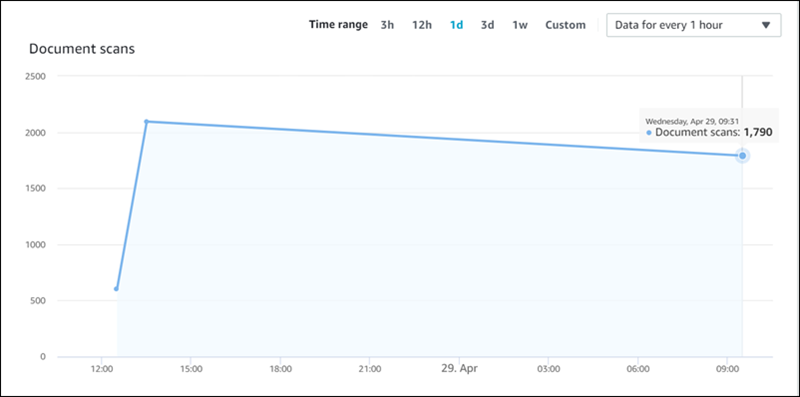Set time range to 1w

click(x=520, y=25)
